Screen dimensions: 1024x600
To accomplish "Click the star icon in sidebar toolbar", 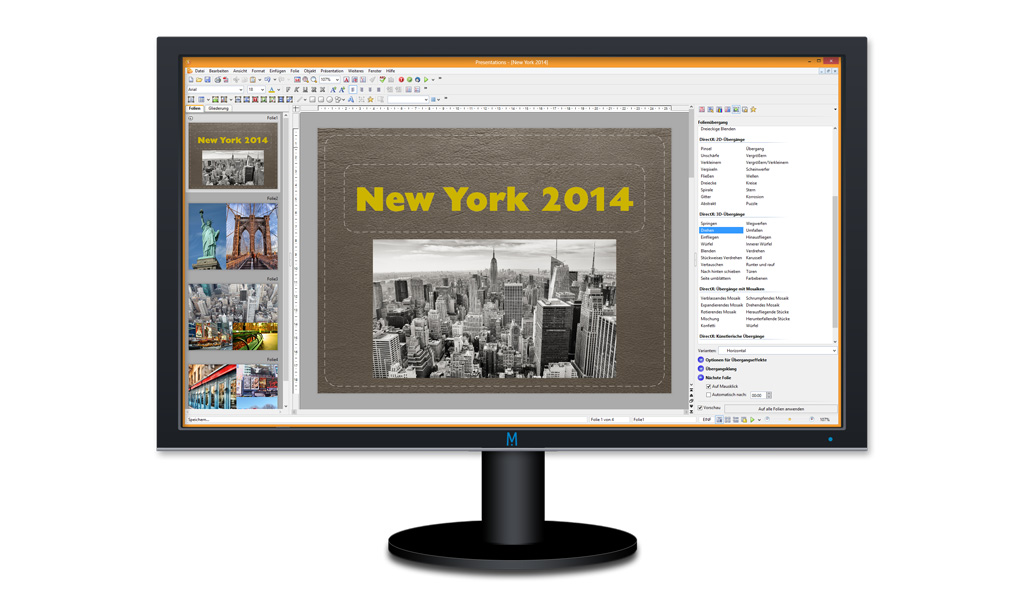I will (753, 110).
